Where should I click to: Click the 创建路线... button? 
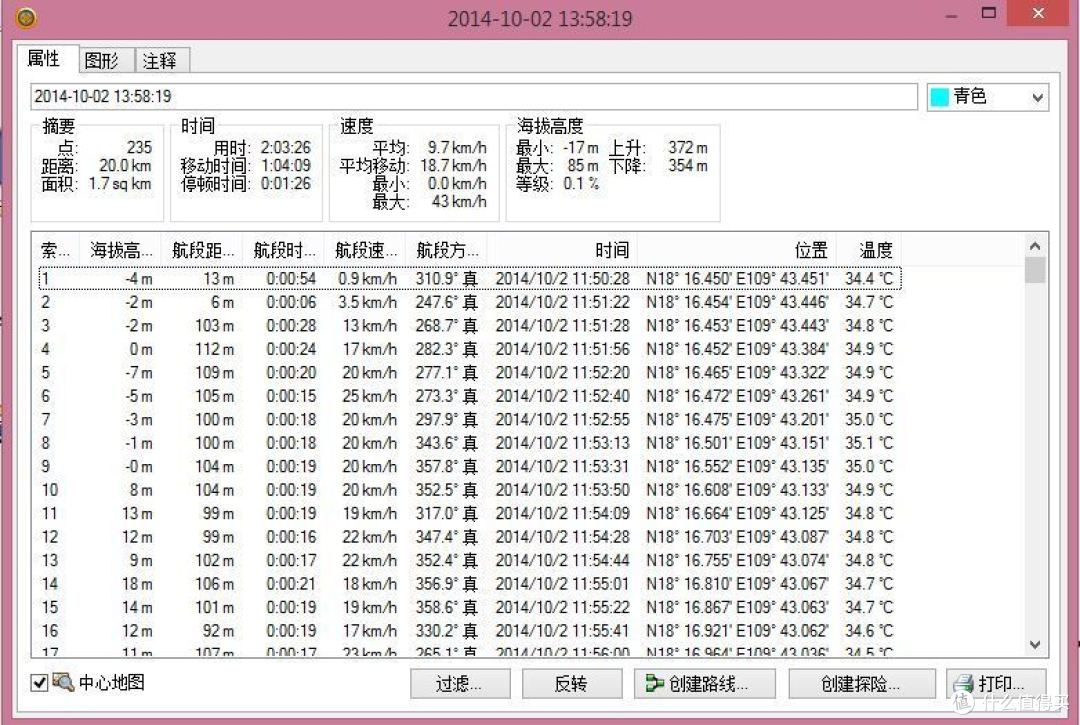(x=705, y=684)
